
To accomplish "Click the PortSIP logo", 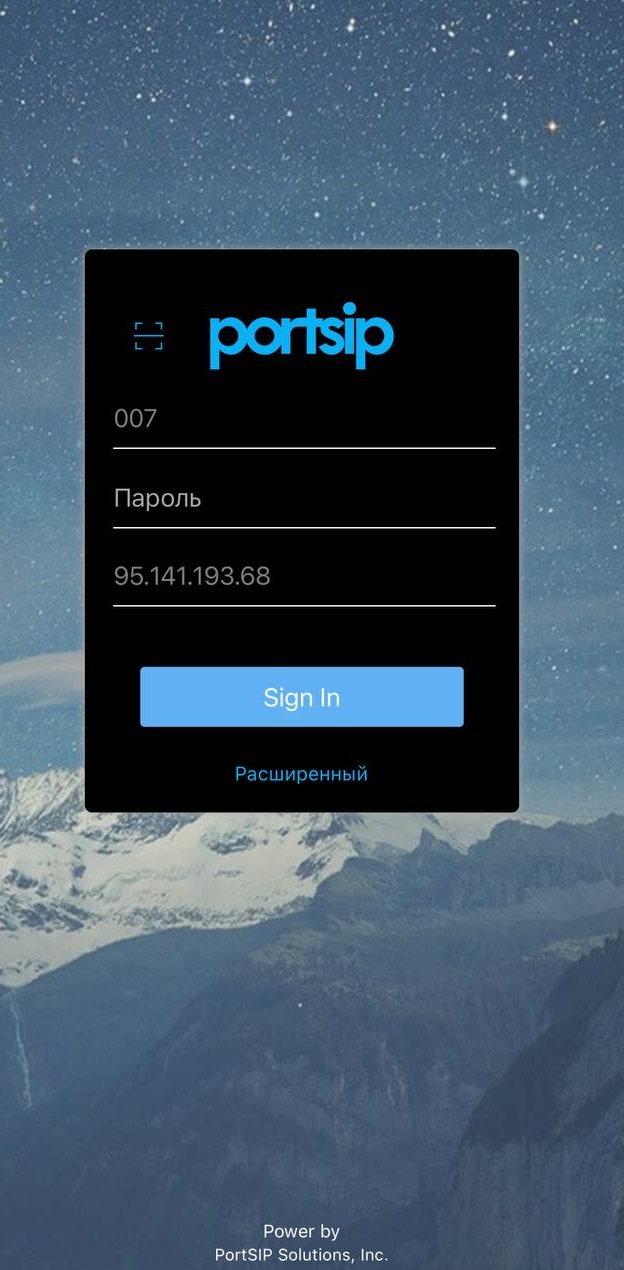I will (301, 336).
